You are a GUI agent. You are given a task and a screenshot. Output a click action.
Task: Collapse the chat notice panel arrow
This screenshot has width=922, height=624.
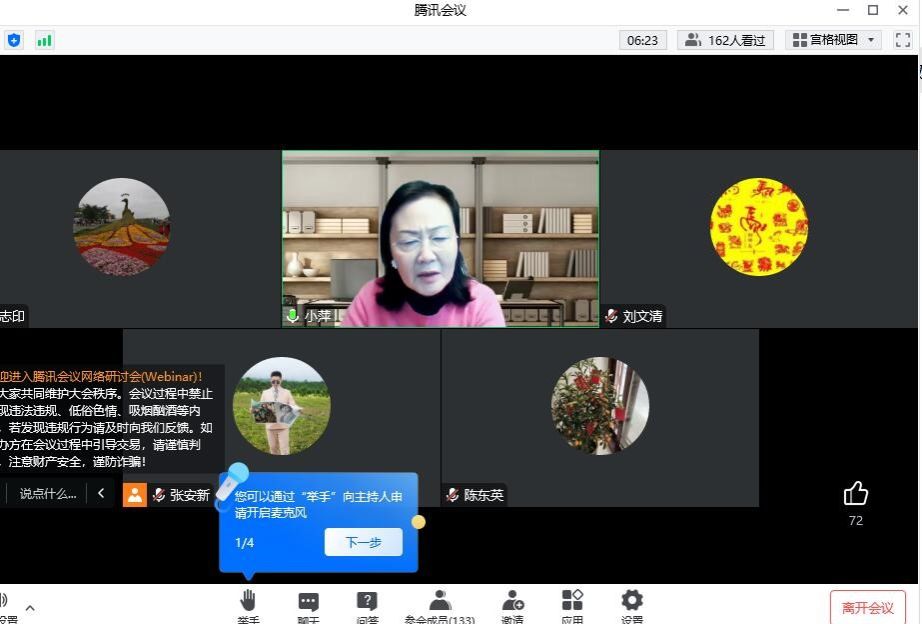(x=101, y=493)
